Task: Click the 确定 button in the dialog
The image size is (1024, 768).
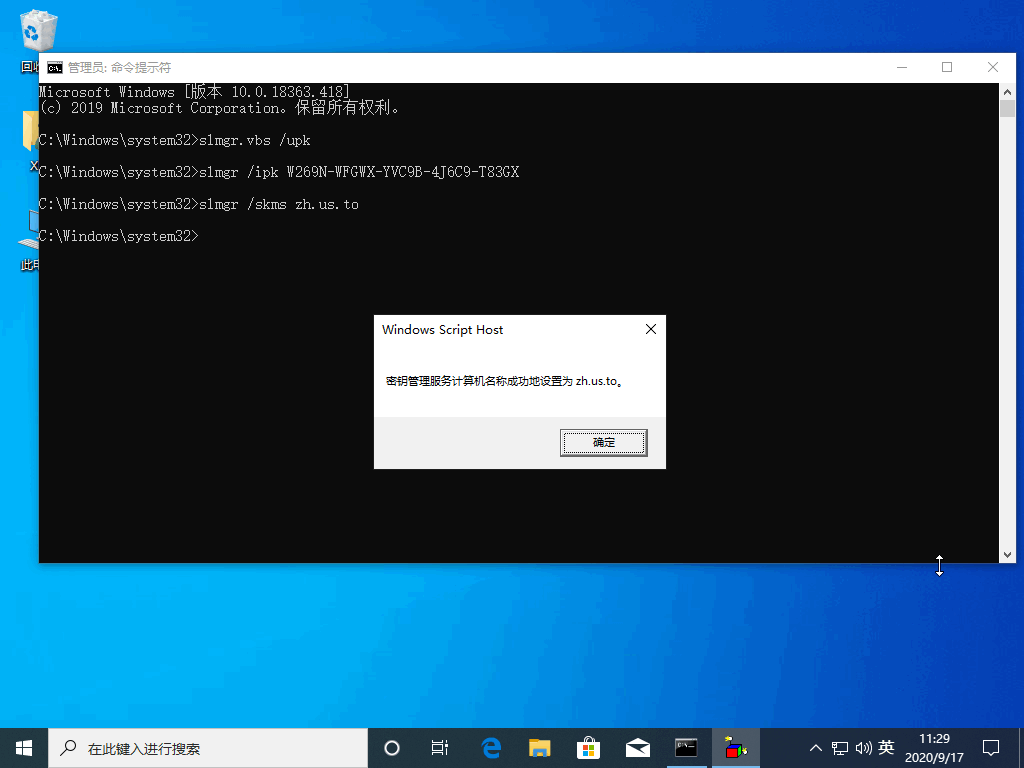Action: click(x=604, y=442)
